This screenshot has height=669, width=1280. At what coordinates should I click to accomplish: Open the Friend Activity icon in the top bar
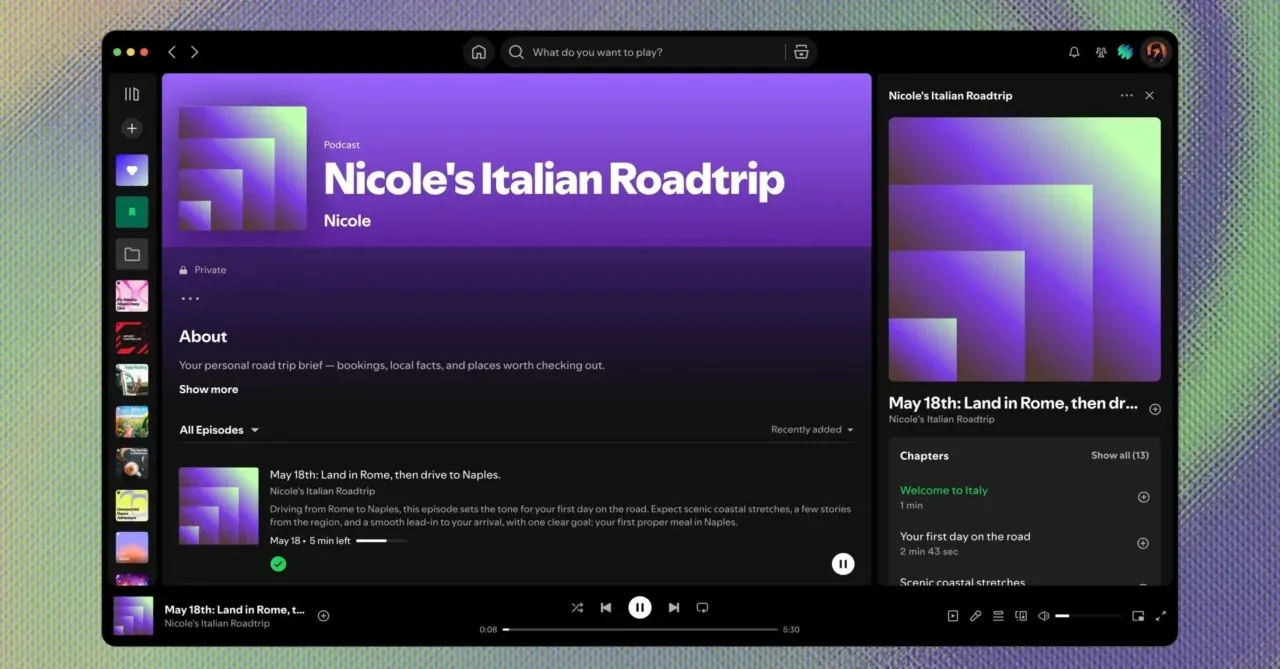tap(1101, 52)
